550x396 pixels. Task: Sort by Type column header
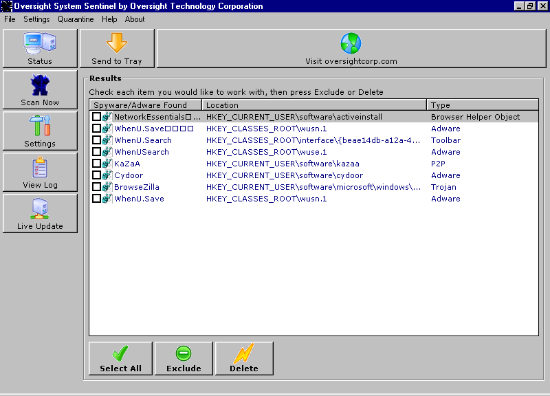click(483, 105)
